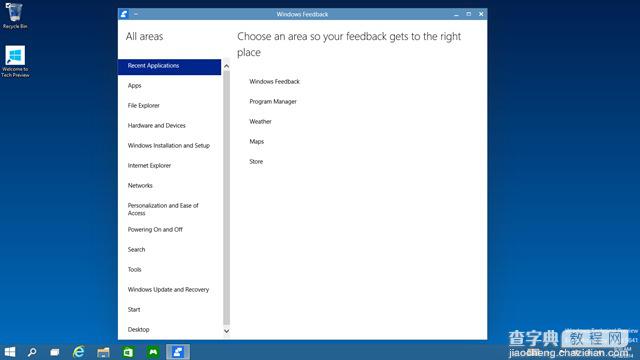Open Task View icon on taskbar
The image size is (640, 360).
[x=55, y=352]
